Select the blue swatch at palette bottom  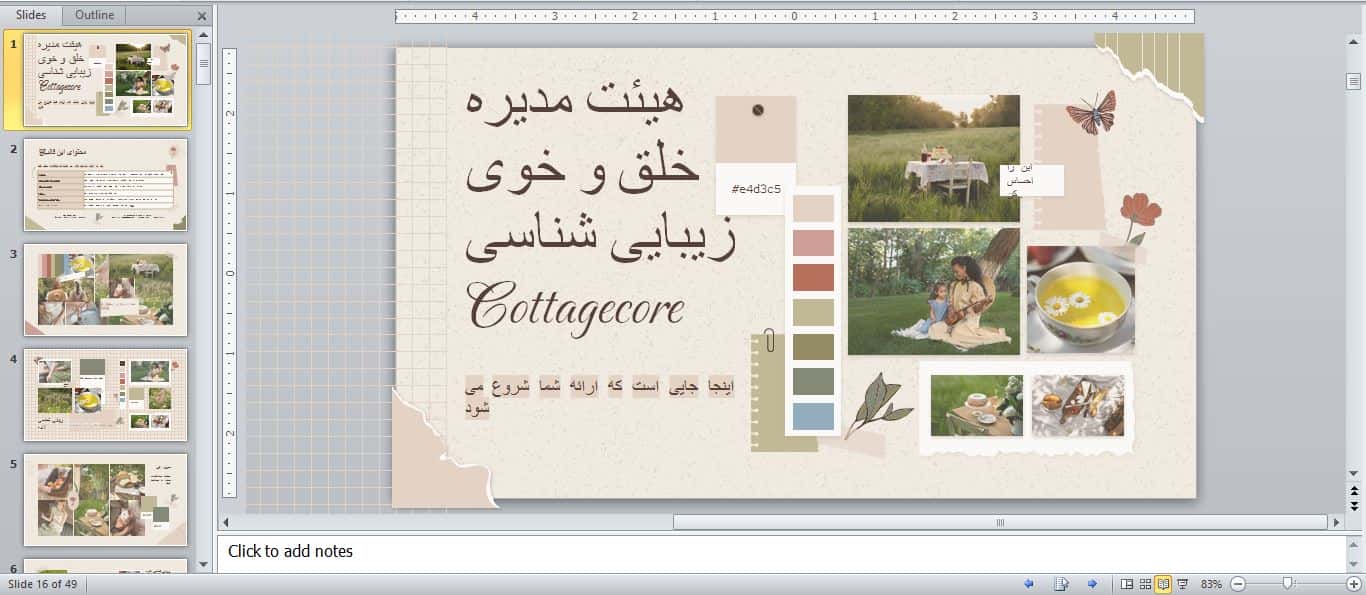tap(813, 416)
